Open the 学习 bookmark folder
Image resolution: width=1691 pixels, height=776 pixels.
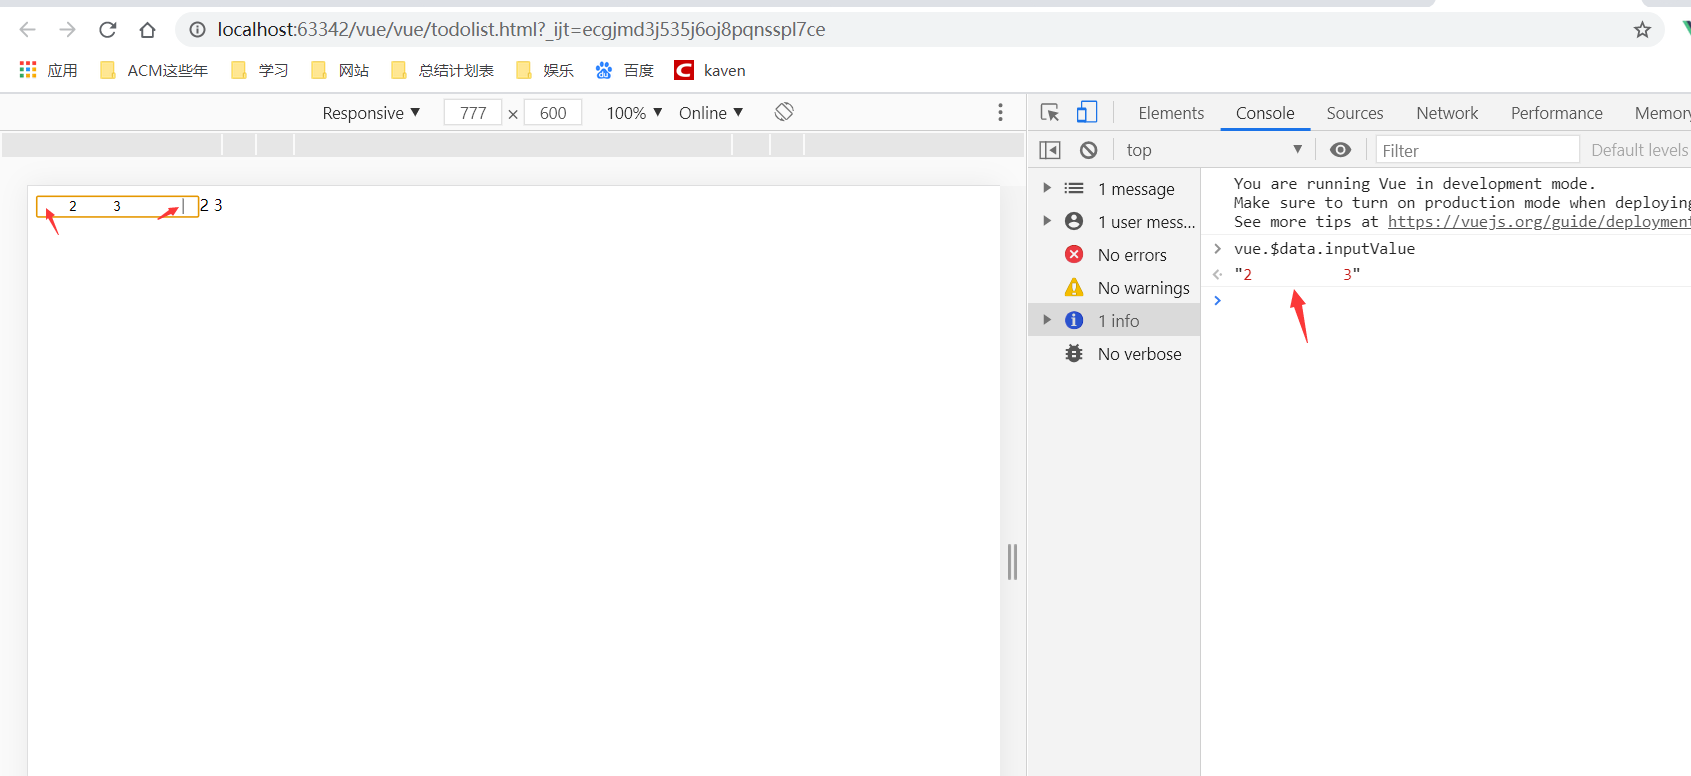[x=259, y=70]
